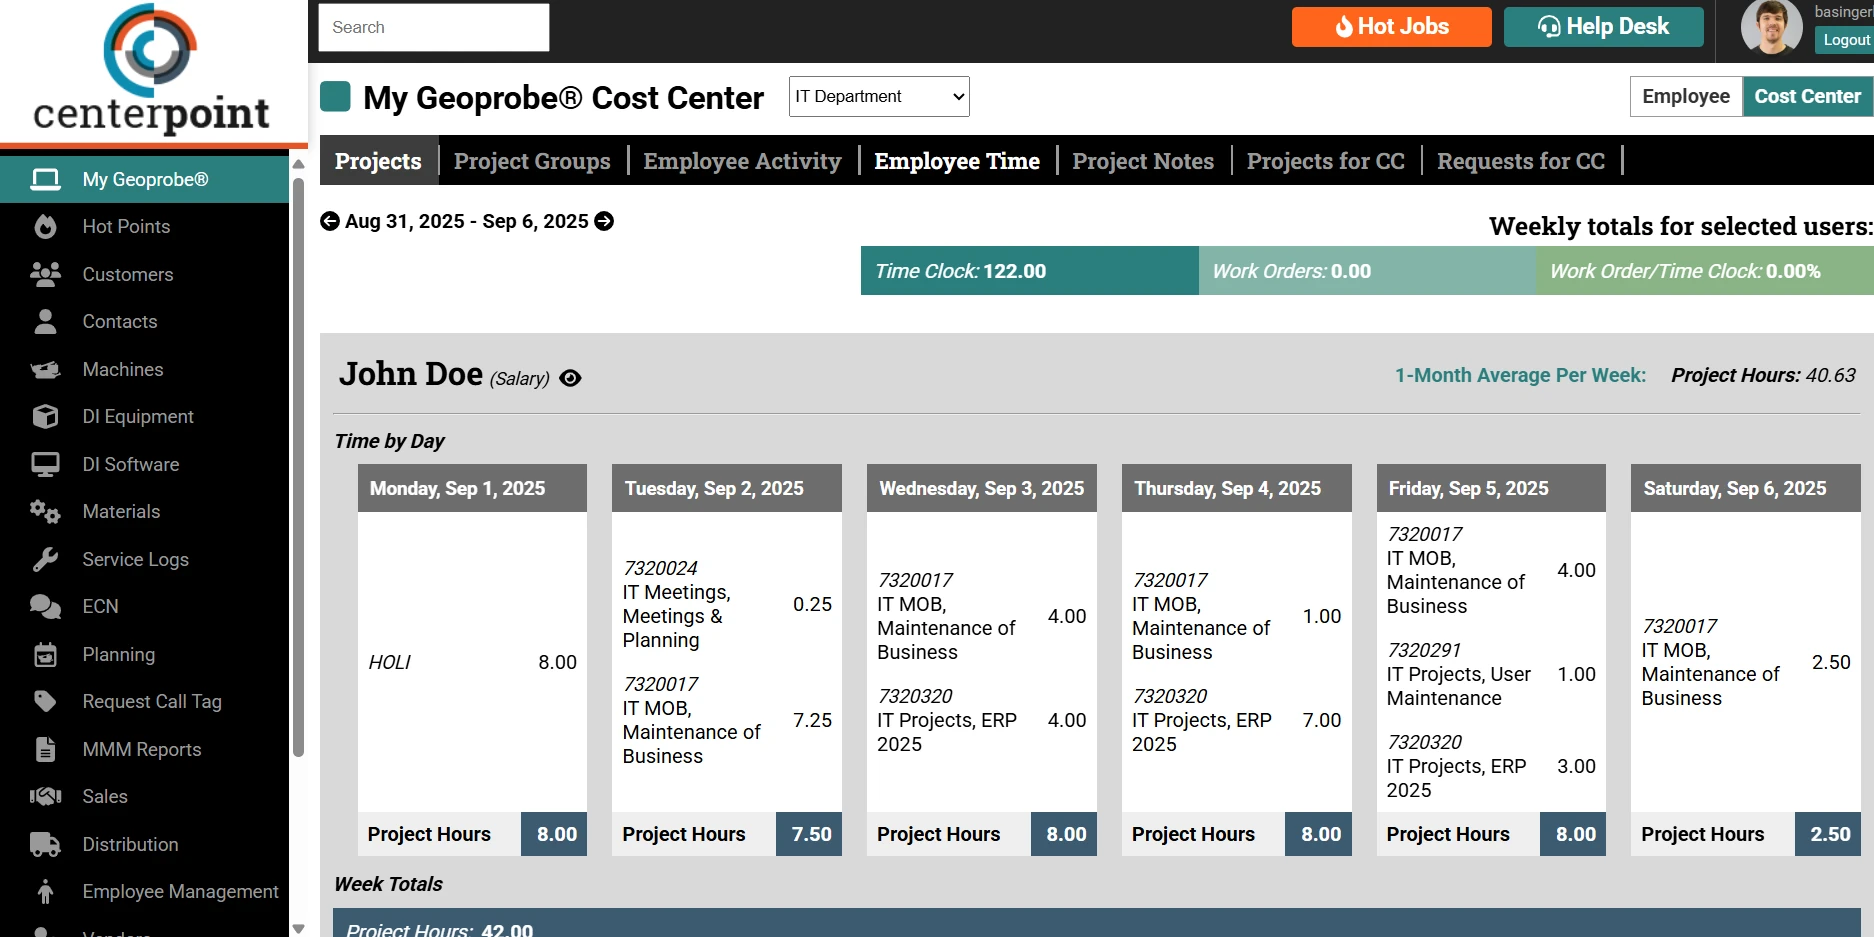
Task: Click the ECN chat bubbles icon
Action: [45, 606]
